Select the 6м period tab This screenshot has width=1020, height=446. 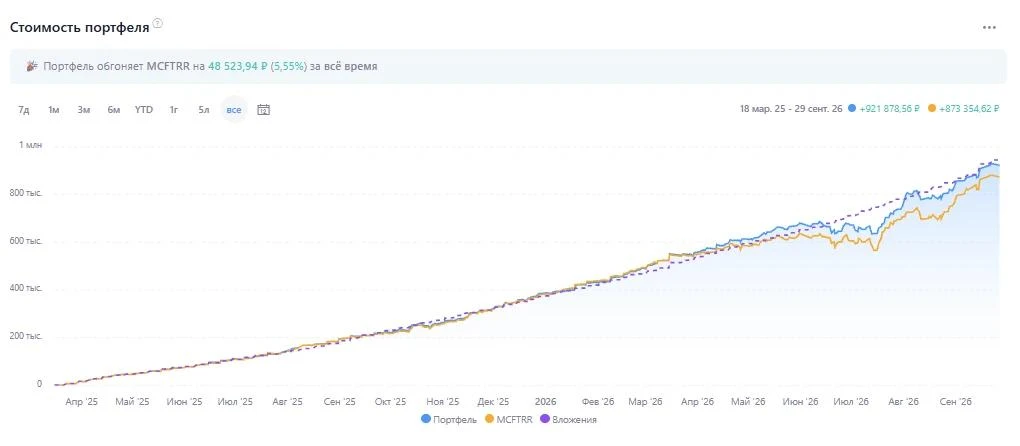[114, 109]
